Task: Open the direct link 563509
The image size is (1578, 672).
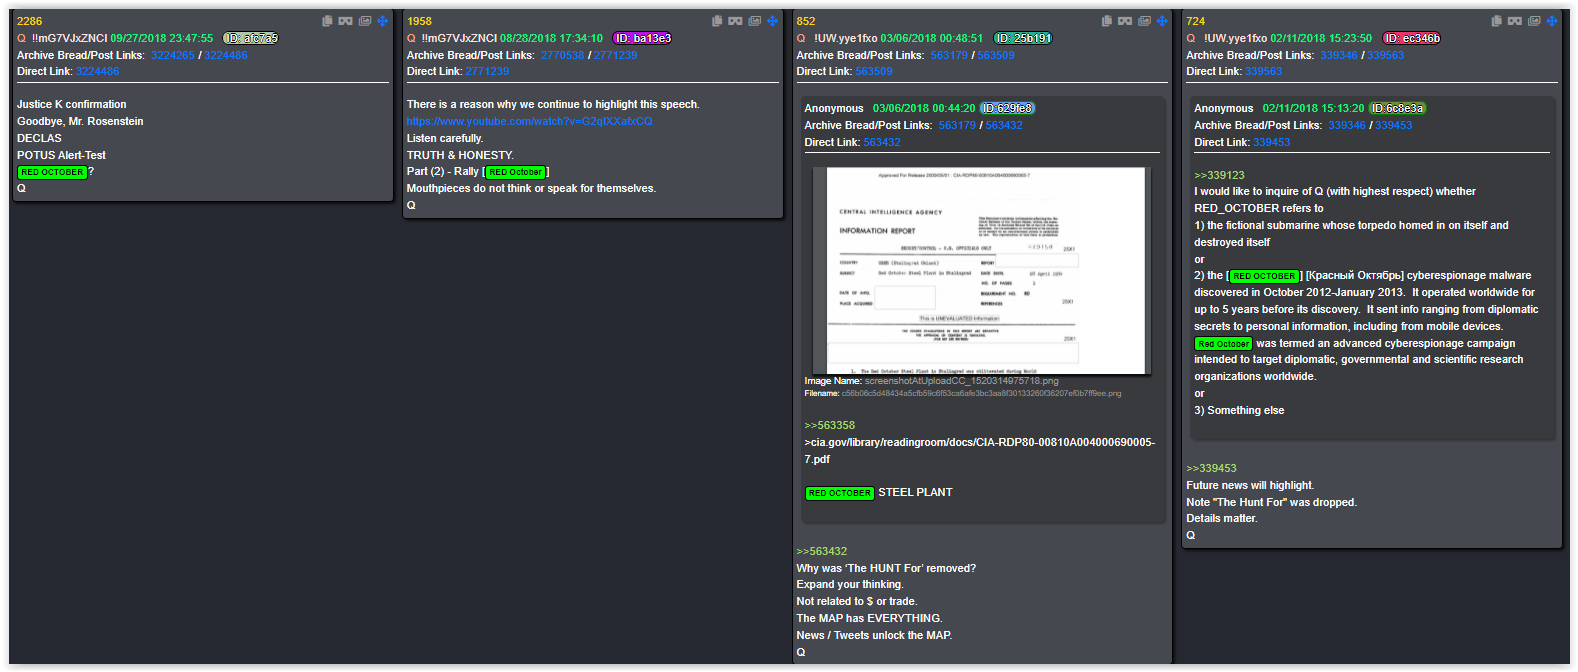Action: [x=874, y=71]
